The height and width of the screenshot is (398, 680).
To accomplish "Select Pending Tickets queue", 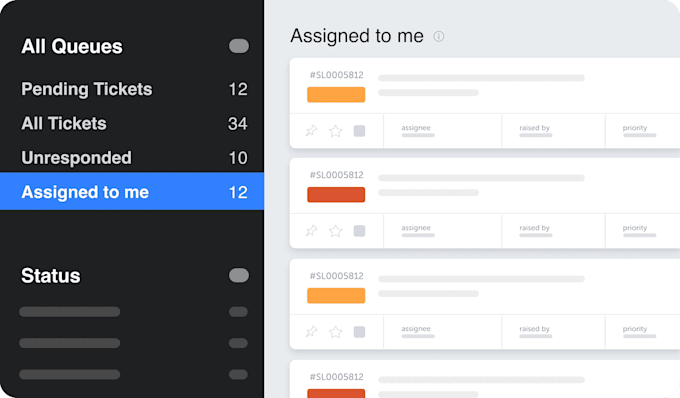I will pos(132,89).
